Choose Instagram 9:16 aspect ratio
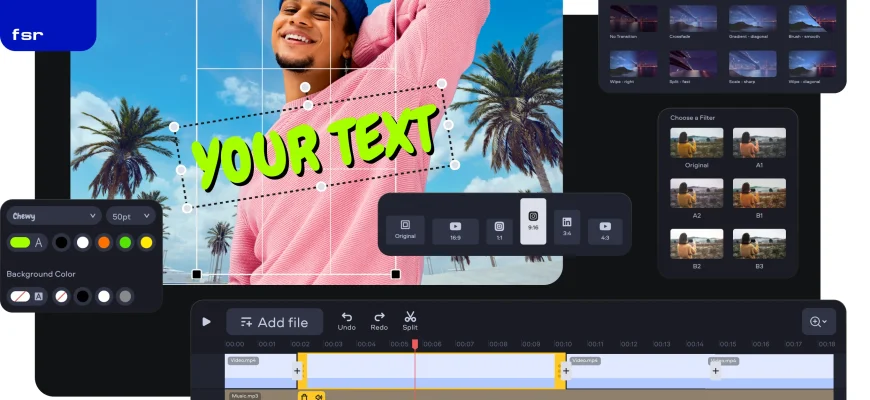870x400 pixels. (x=533, y=221)
